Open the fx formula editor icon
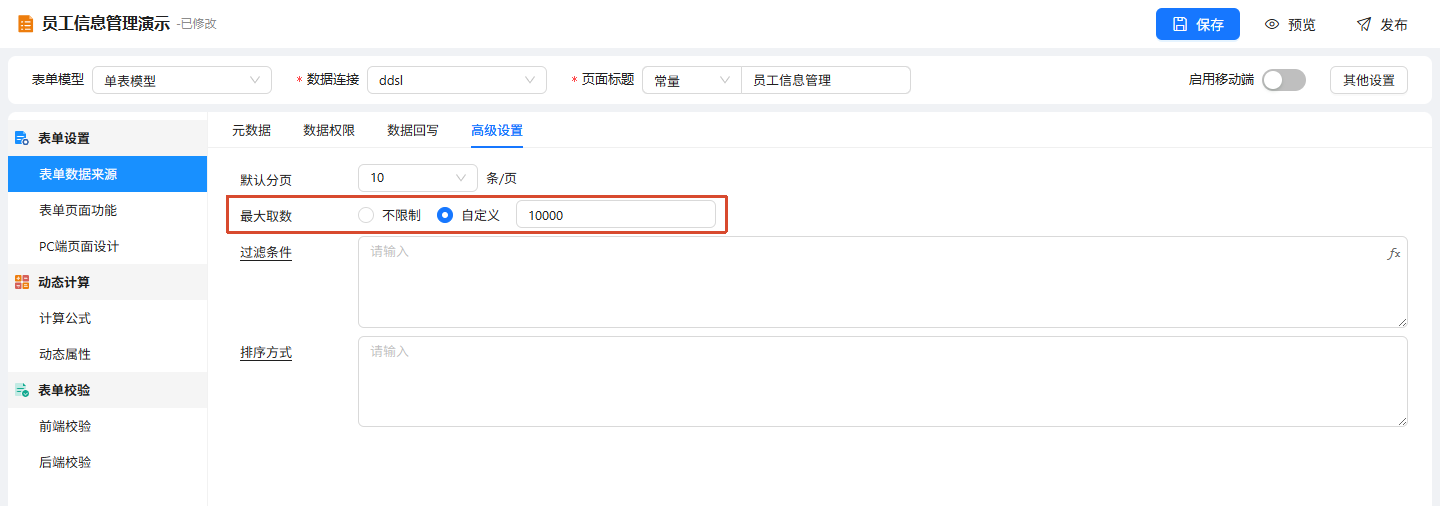 tap(1394, 254)
